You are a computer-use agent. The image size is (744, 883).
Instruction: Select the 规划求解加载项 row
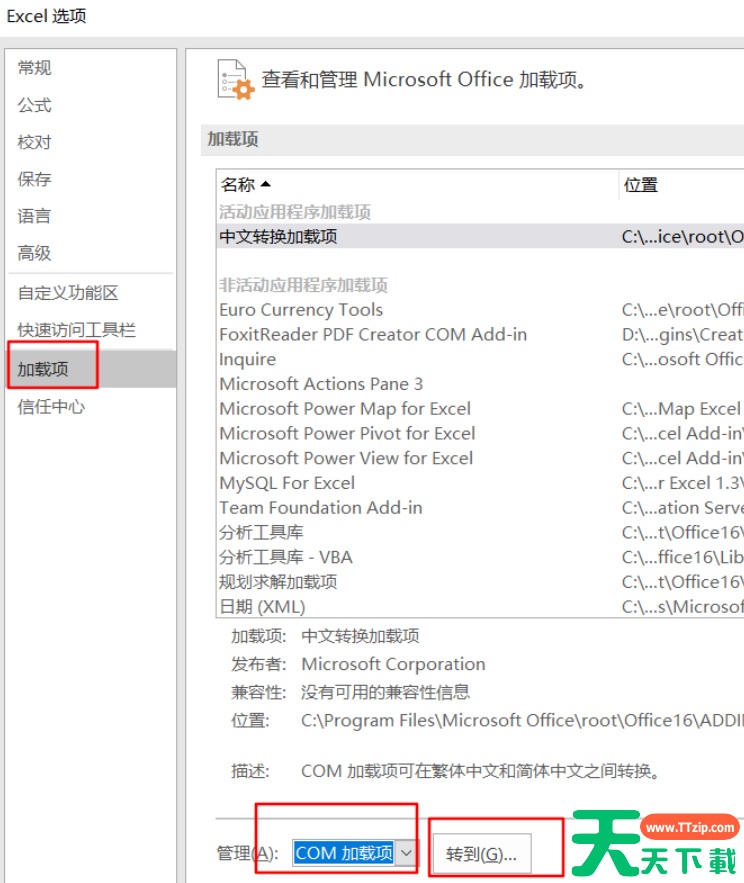[480, 582]
